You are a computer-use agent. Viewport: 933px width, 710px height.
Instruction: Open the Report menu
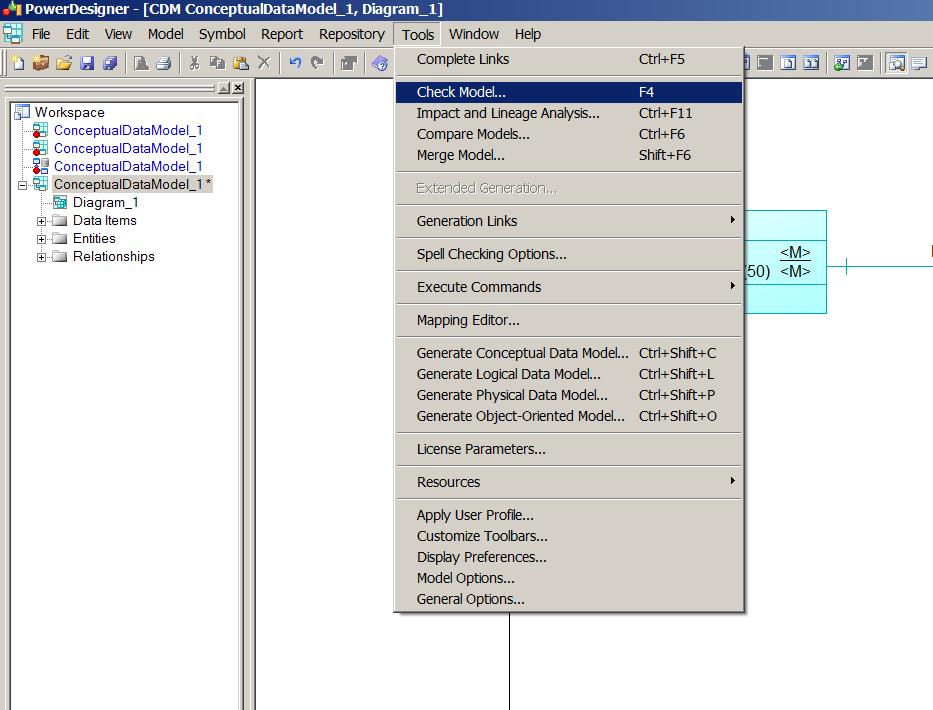point(282,34)
